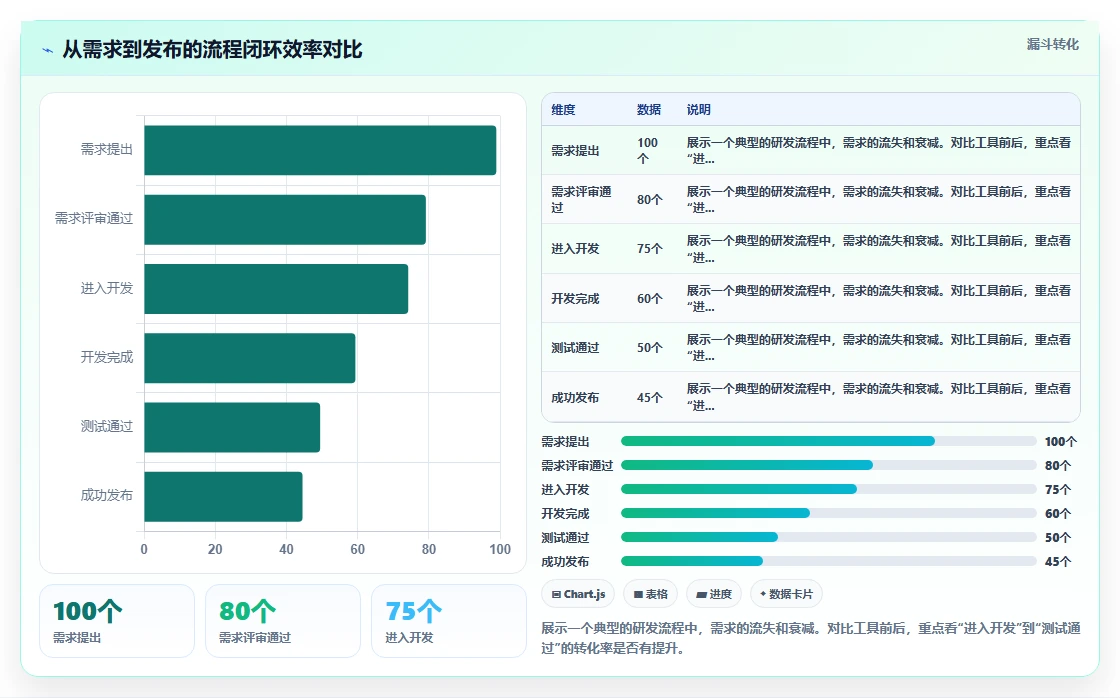Click the 开发完成 label on the chart axis
The height and width of the screenshot is (698, 1120).
[x=106, y=357]
